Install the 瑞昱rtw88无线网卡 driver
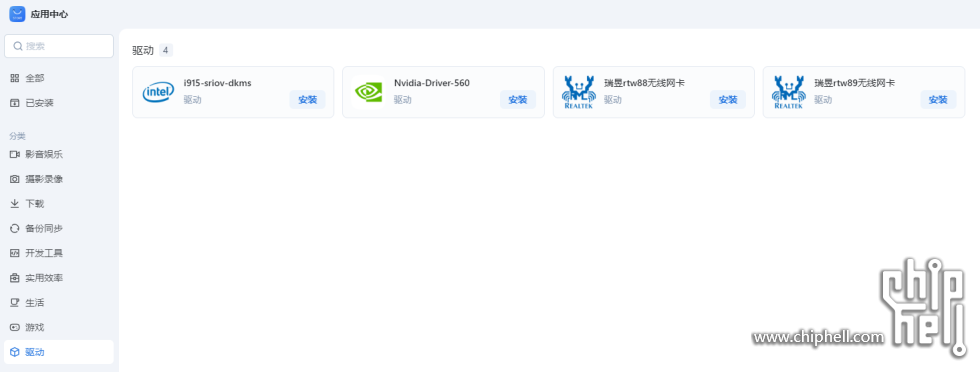 [728, 99]
